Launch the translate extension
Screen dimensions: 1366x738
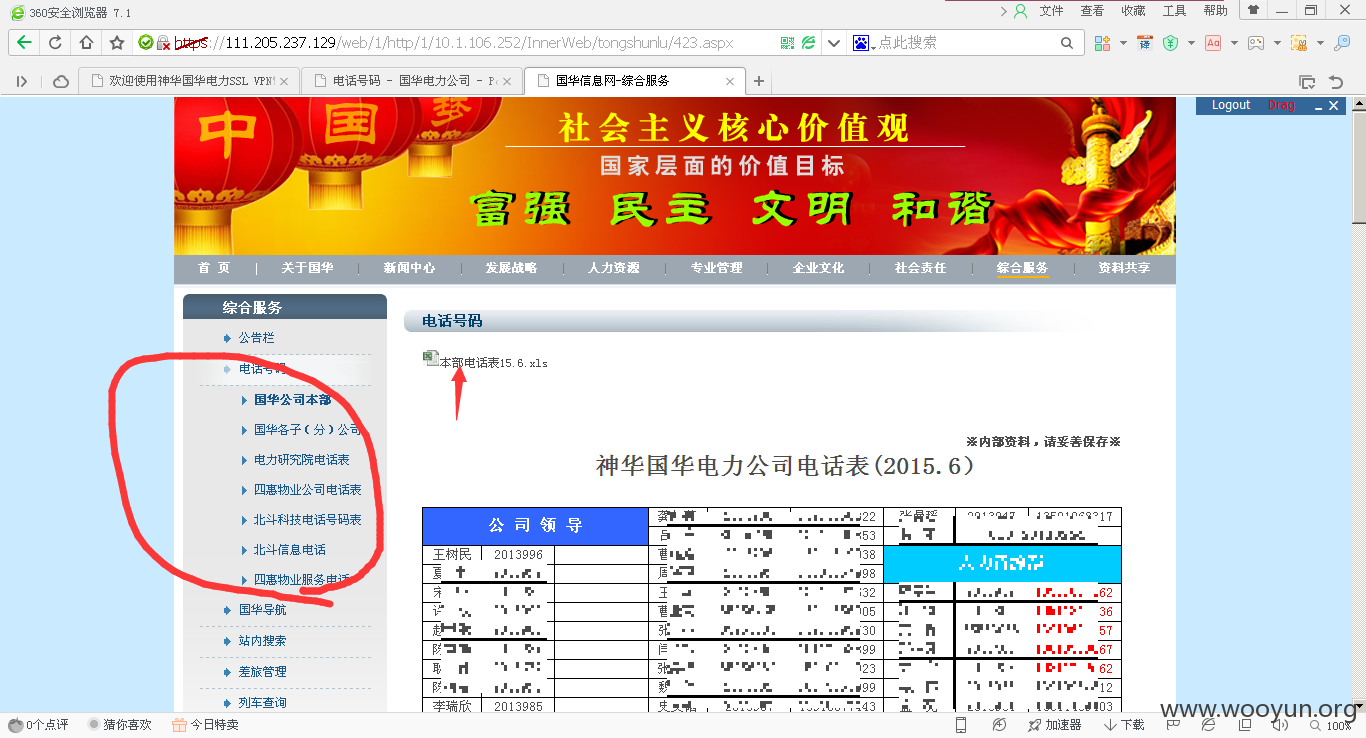(1144, 43)
